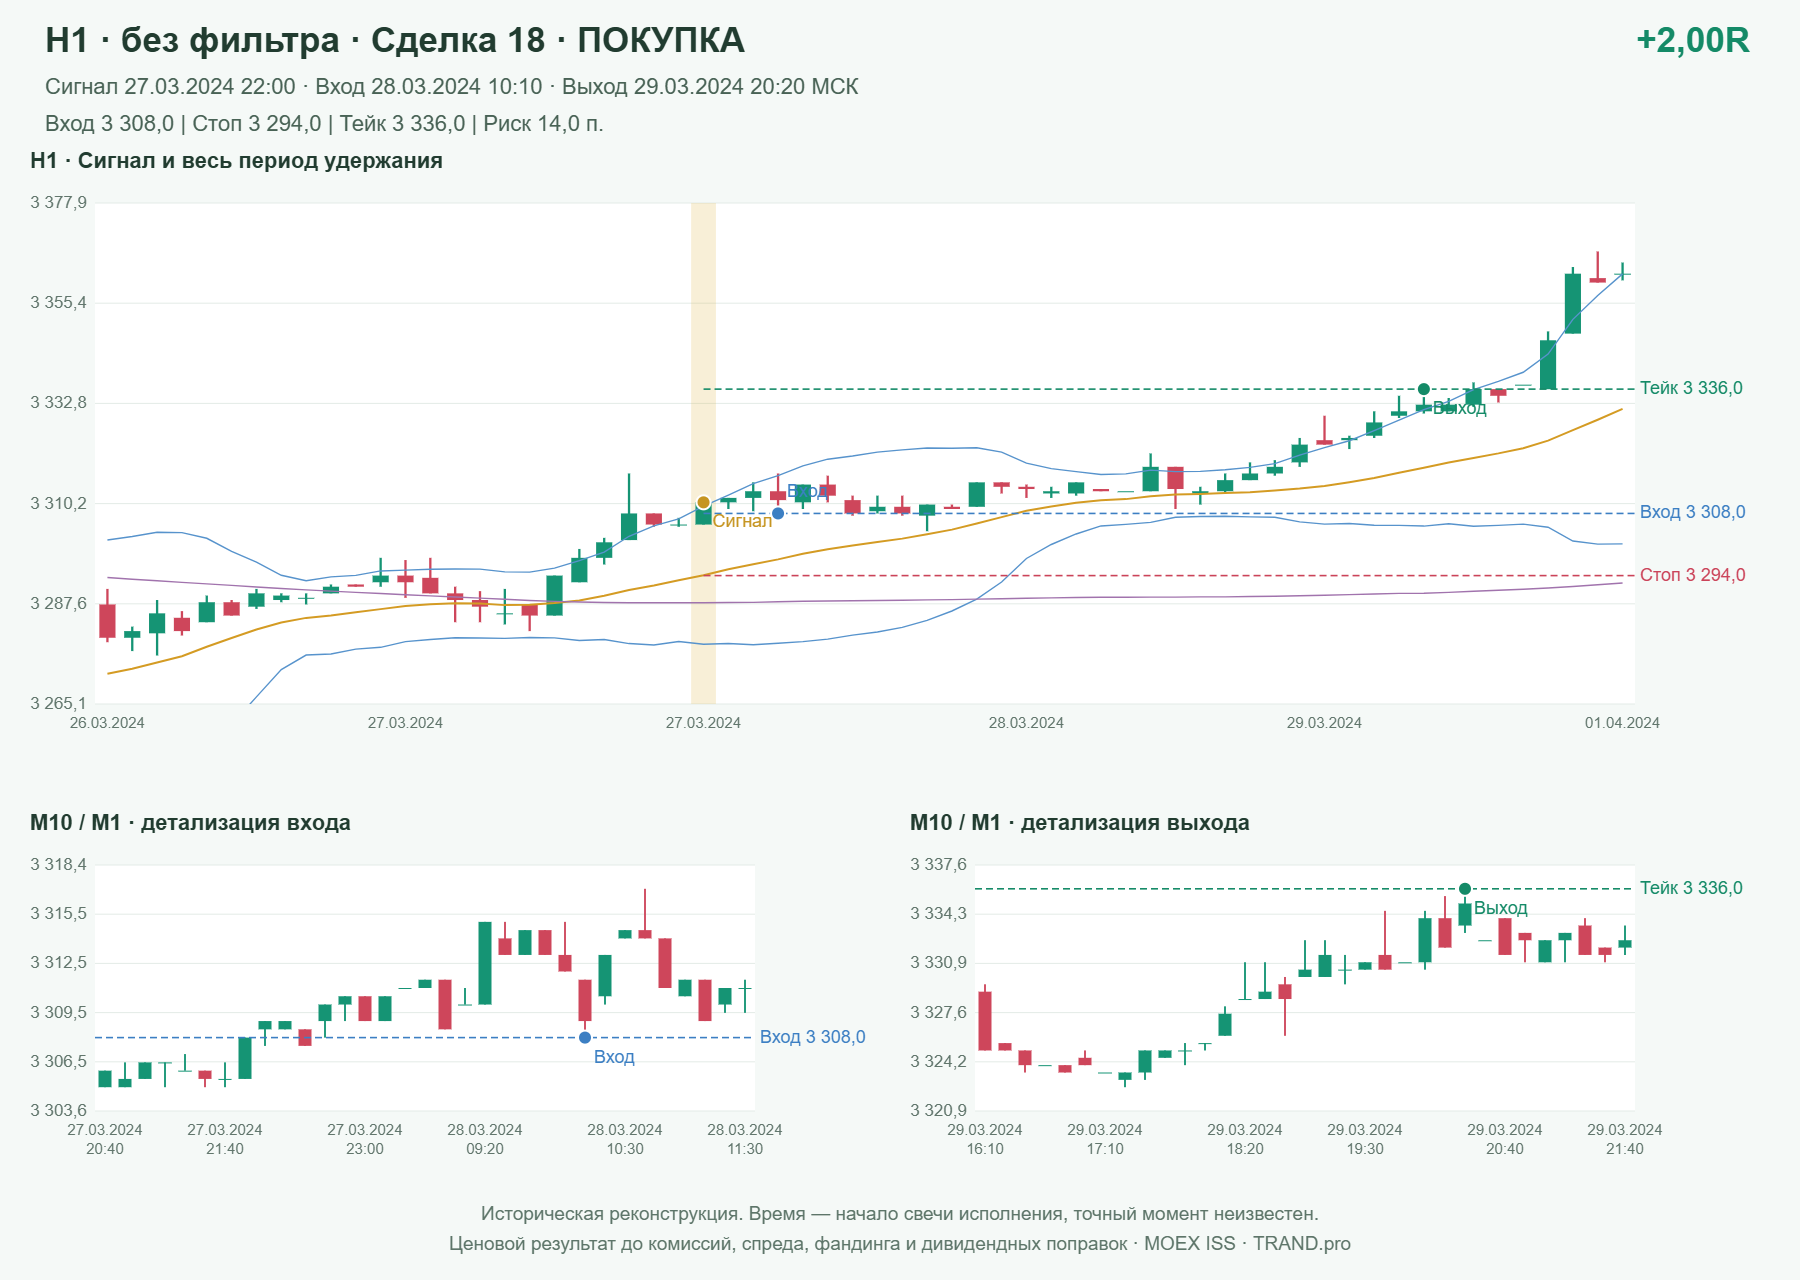Viewport: 1800px width, 1280px height.
Task: Click the highlighted signal candle band on H1 chart
Action: (x=703, y=453)
